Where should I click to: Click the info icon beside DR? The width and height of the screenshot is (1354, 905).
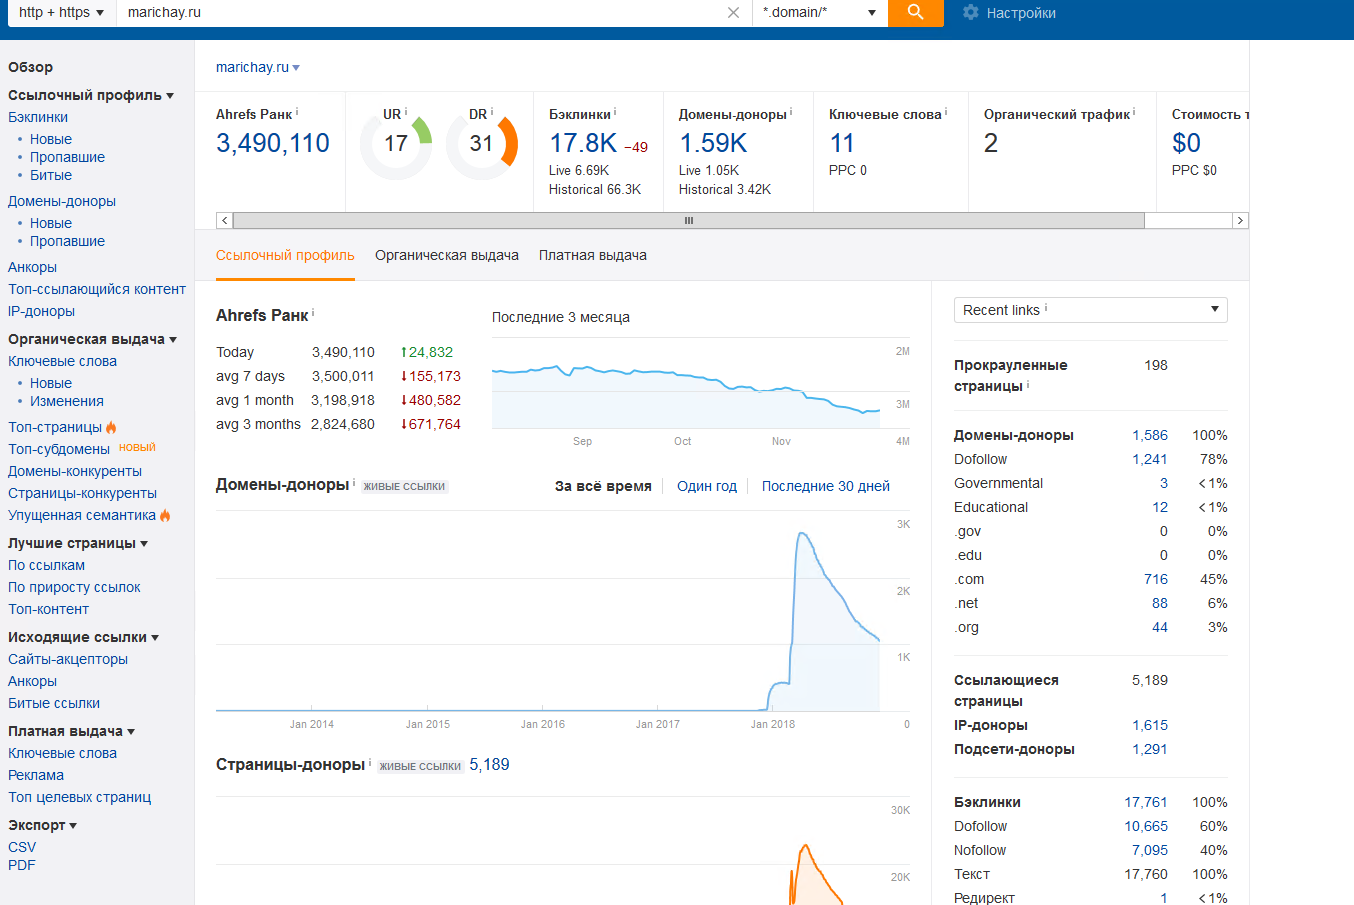click(492, 112)
